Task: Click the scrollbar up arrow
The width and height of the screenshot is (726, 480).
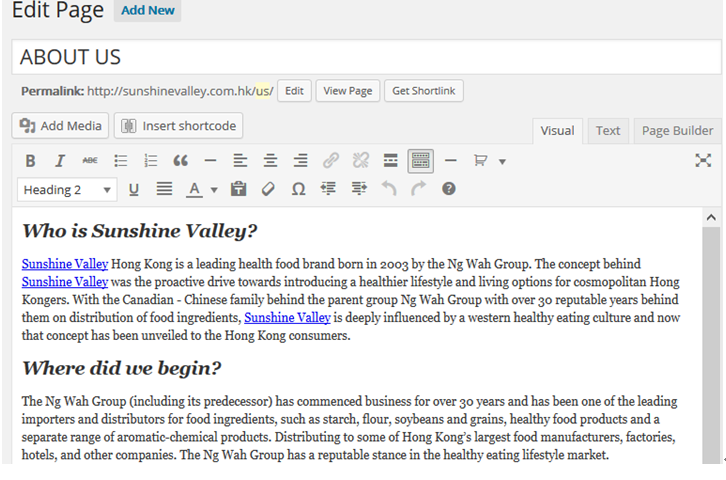Action: click(711, 217)
